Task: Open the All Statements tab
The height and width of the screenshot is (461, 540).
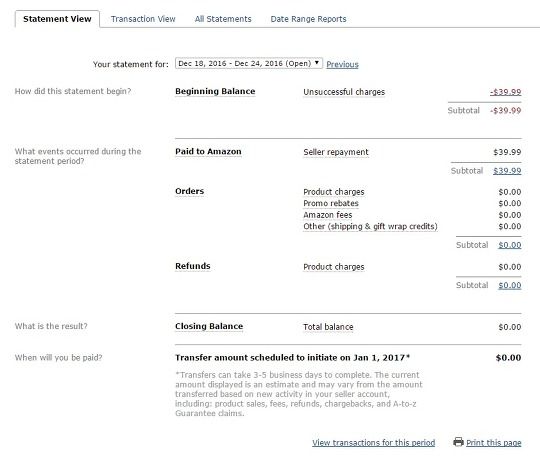Action: 223,19
